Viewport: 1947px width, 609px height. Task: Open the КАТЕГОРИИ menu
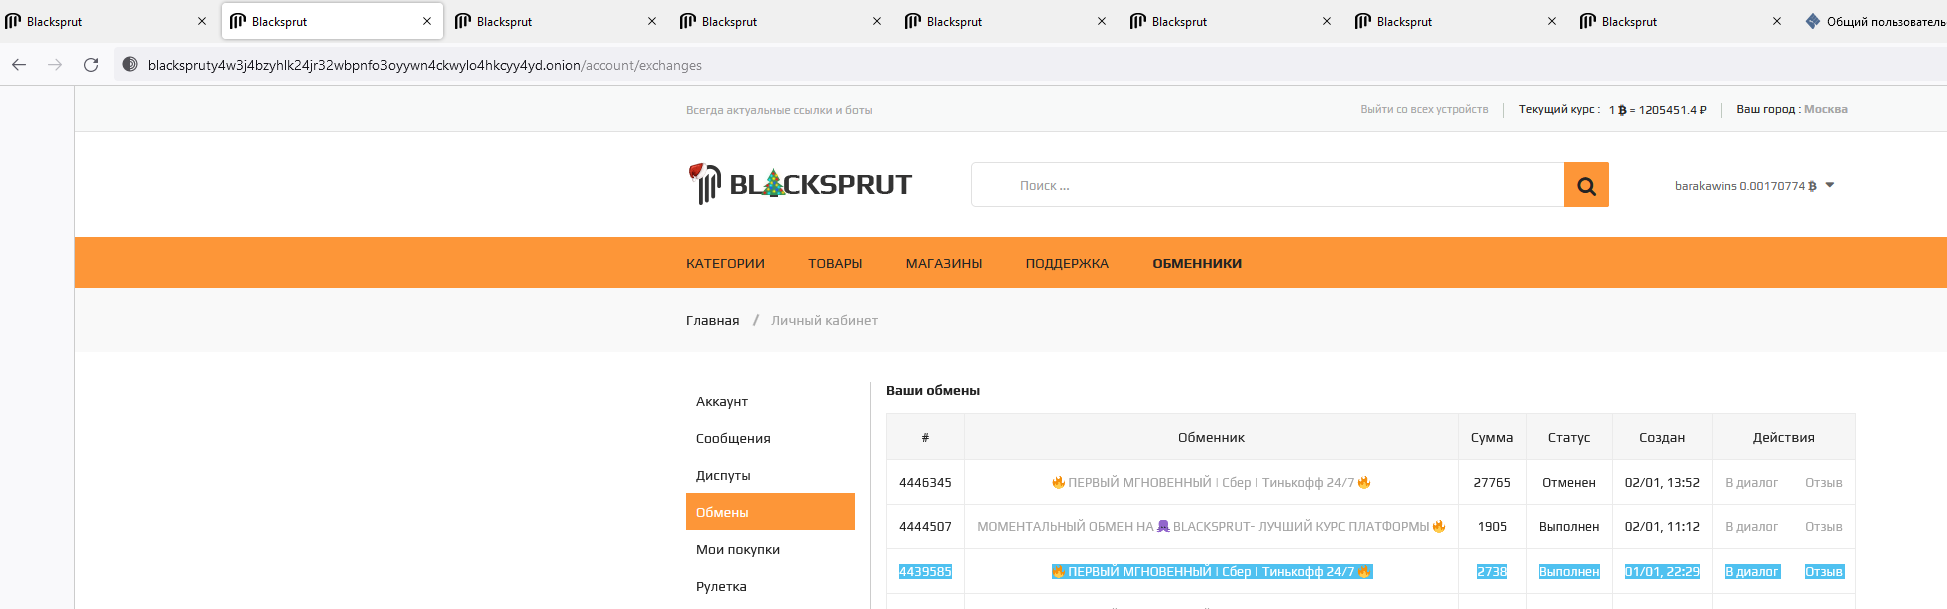(725, 264)
